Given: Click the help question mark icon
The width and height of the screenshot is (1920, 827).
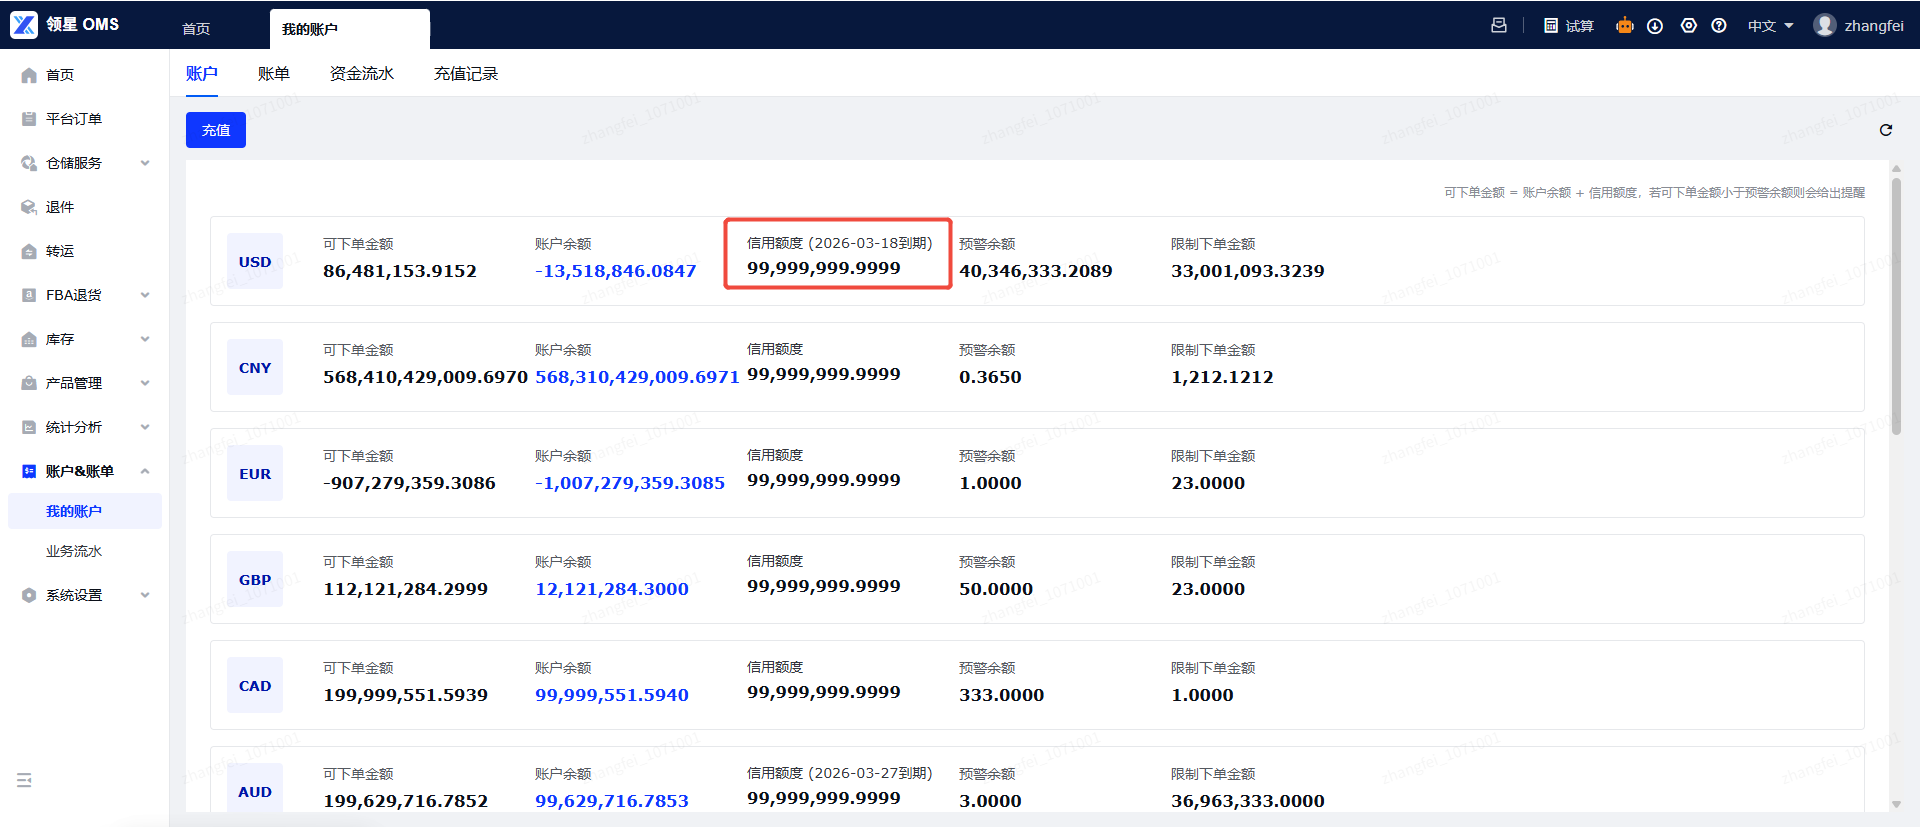Looking at the screenshot, I should [1719, 26].
